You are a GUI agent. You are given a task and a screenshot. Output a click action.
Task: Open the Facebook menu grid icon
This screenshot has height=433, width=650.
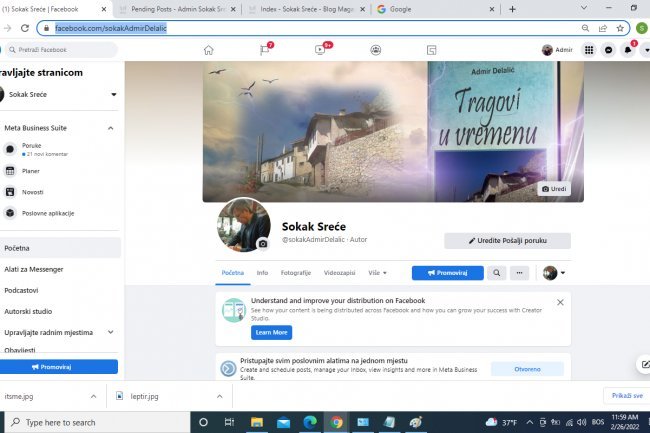(x=589, y=50)
